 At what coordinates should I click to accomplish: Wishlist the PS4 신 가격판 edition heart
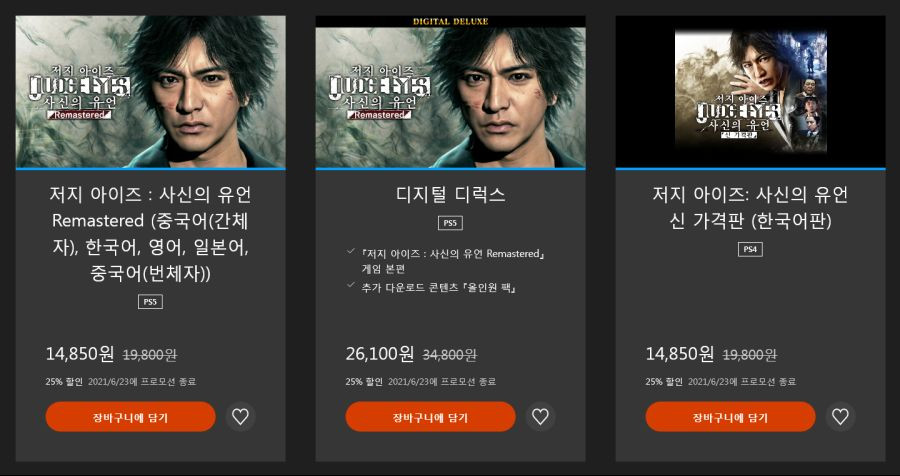[840, 417]
